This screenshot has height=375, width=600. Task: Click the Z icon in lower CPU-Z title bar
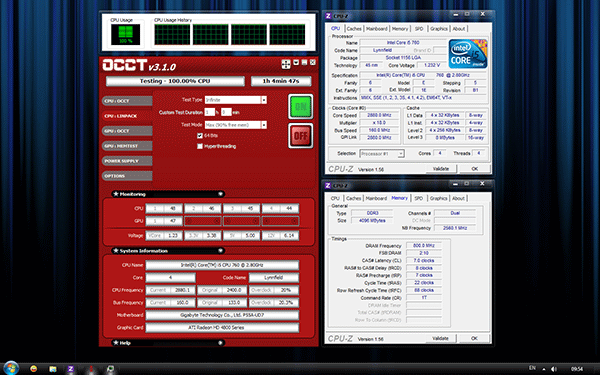point(328,185)
